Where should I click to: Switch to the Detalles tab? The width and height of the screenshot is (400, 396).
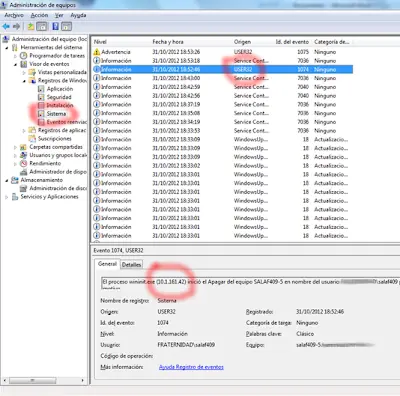click(x=131, y=265)
